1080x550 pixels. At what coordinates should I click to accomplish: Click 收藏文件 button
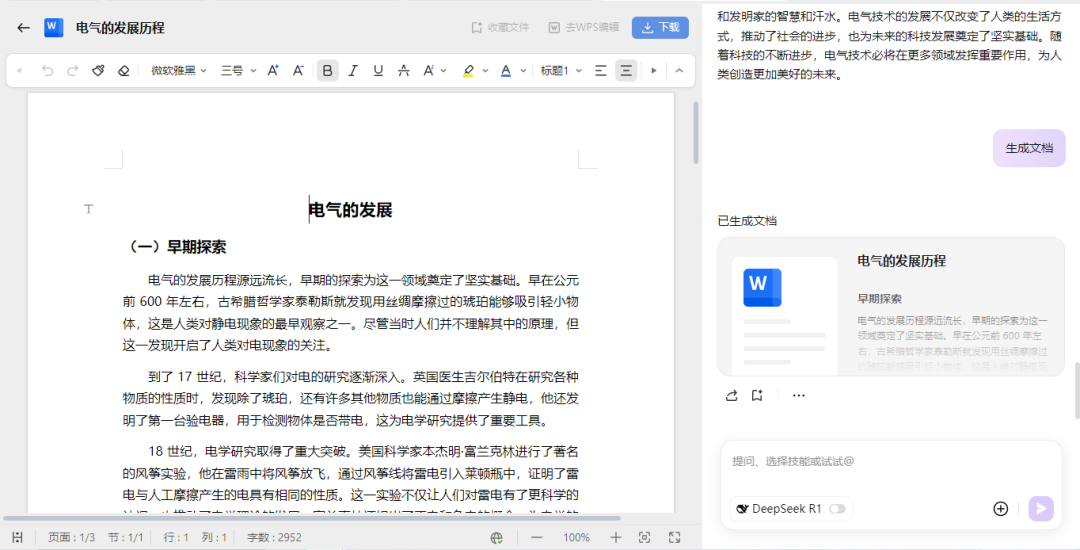(x=500, y=28)
